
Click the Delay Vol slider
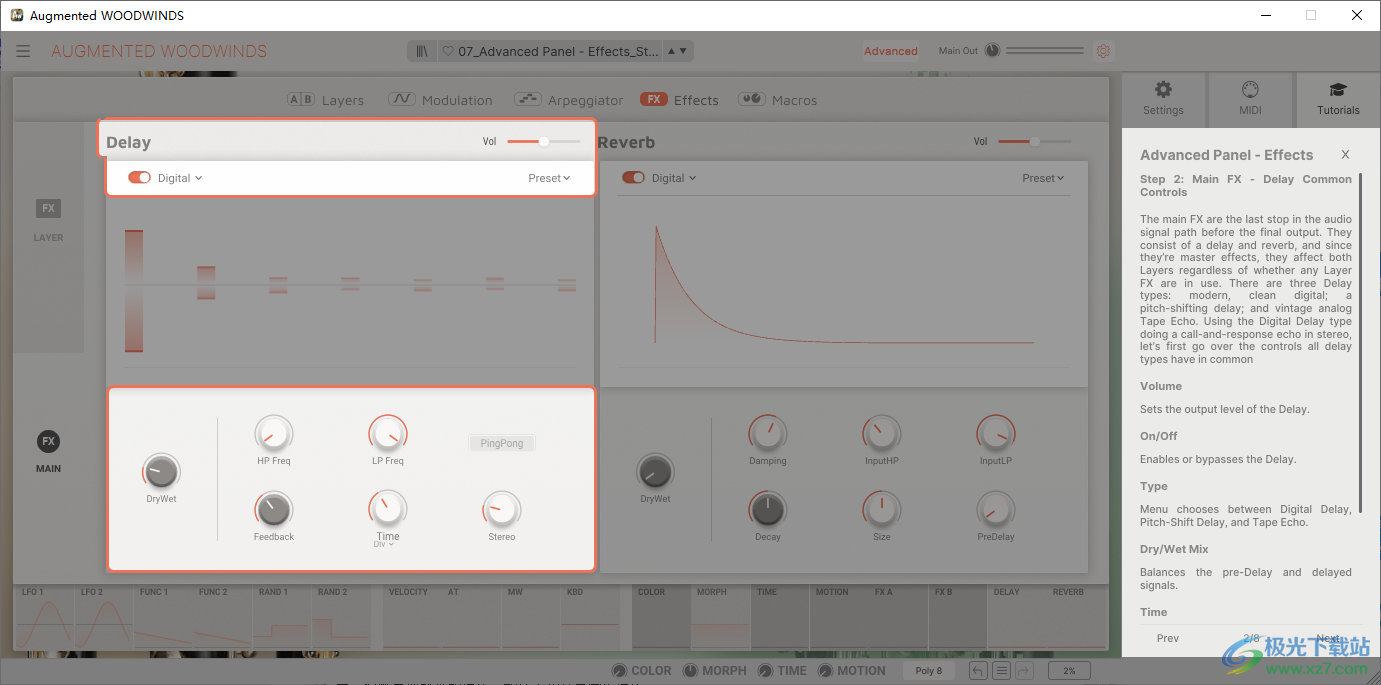click(543, 142)
